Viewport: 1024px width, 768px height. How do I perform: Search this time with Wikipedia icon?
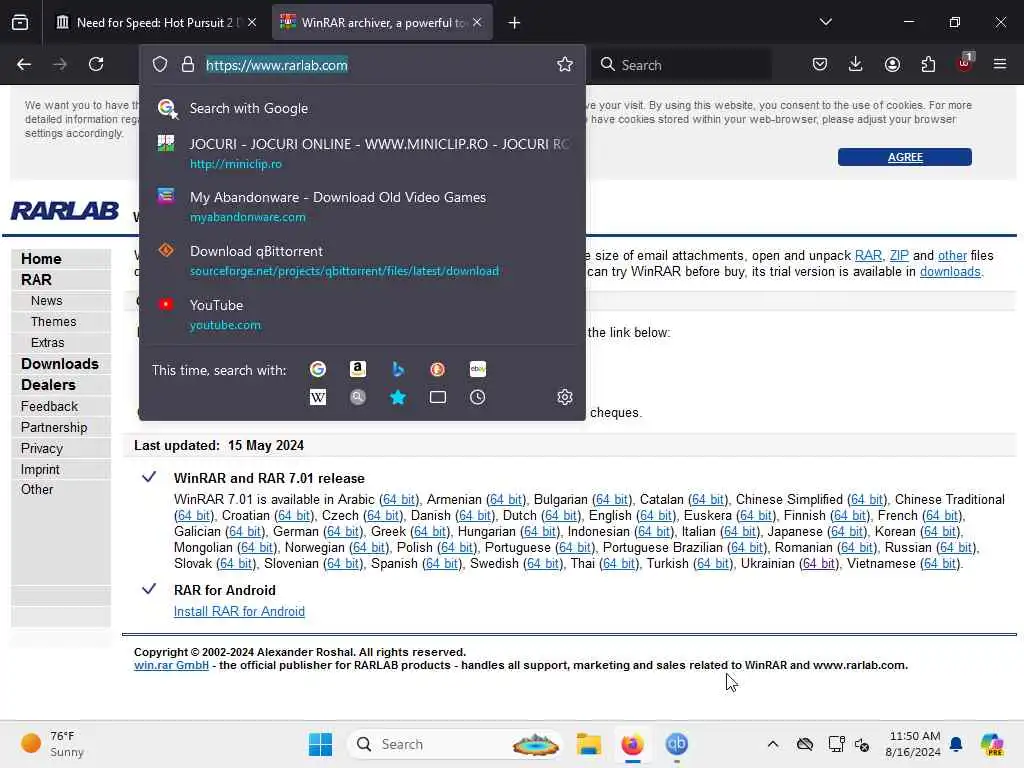coord(317,397)
